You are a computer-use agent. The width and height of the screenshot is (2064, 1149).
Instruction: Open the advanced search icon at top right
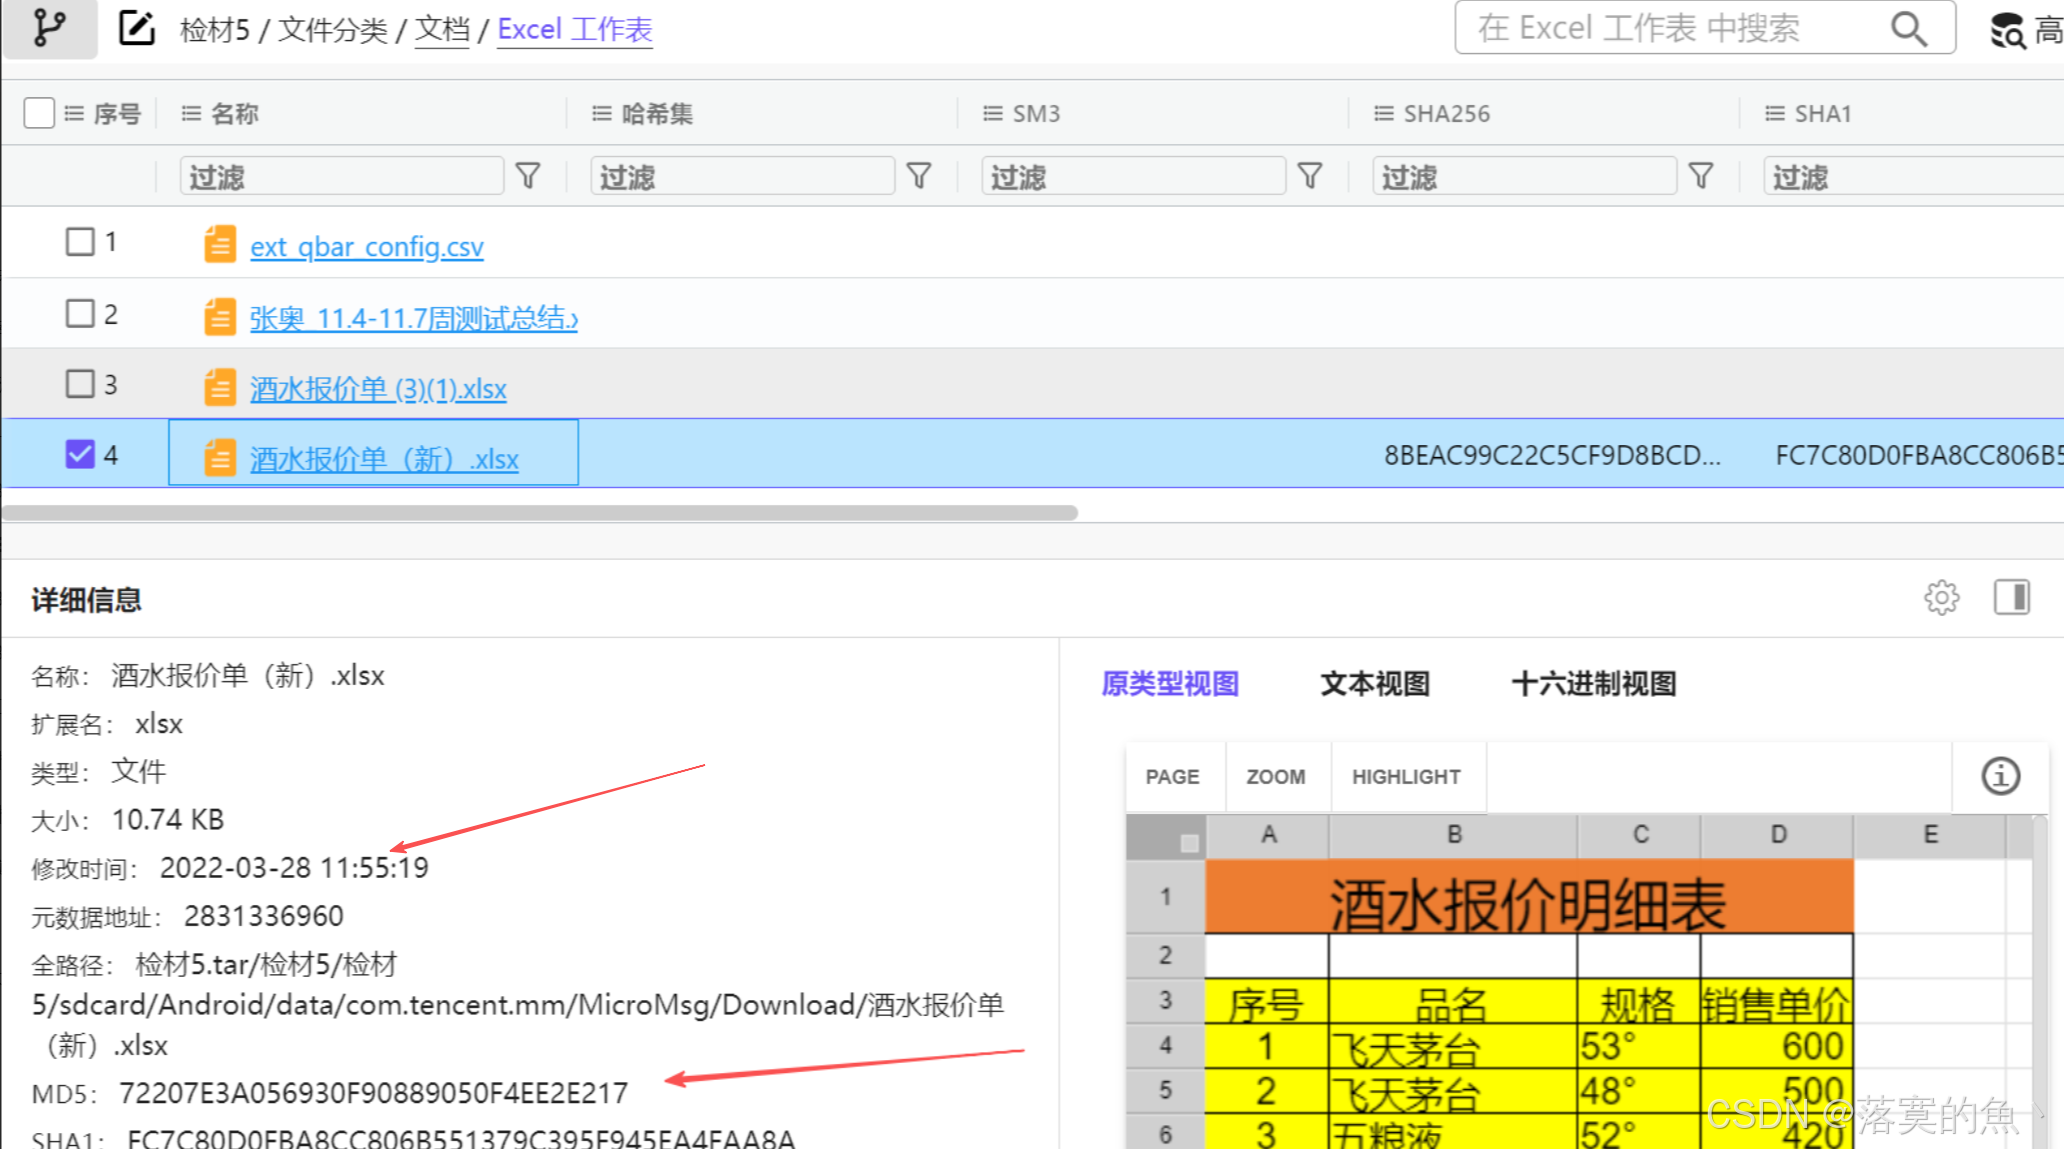(2008, 30)
